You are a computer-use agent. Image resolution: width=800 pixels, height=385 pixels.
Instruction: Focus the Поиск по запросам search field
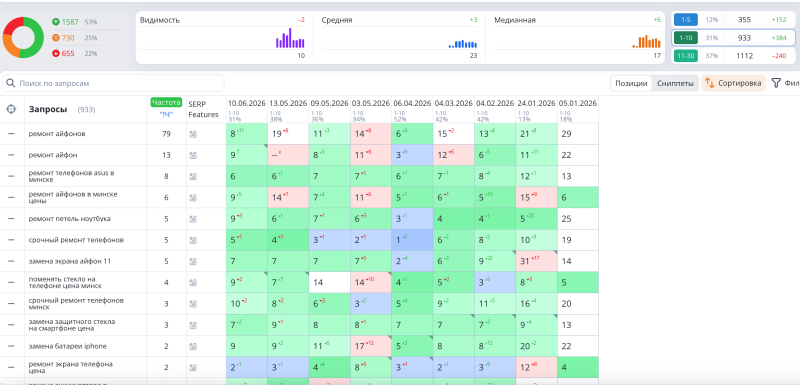tap(113, 83)
